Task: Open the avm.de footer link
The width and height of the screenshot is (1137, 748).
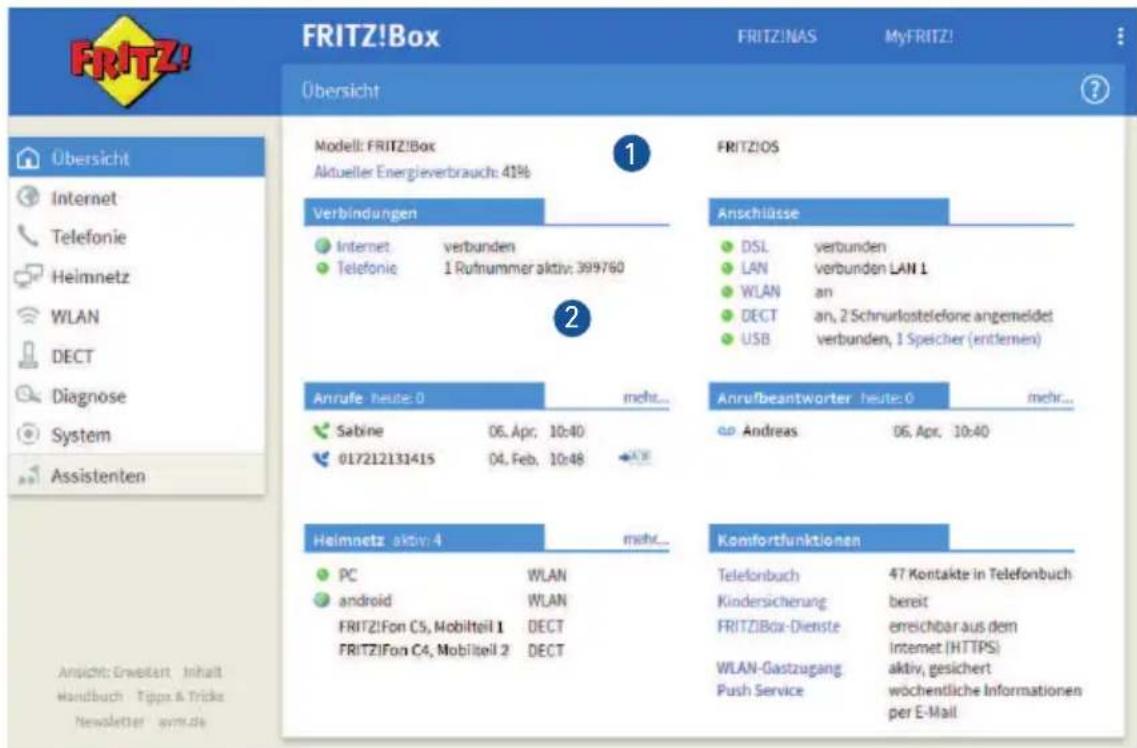Action: coord(182,721)
